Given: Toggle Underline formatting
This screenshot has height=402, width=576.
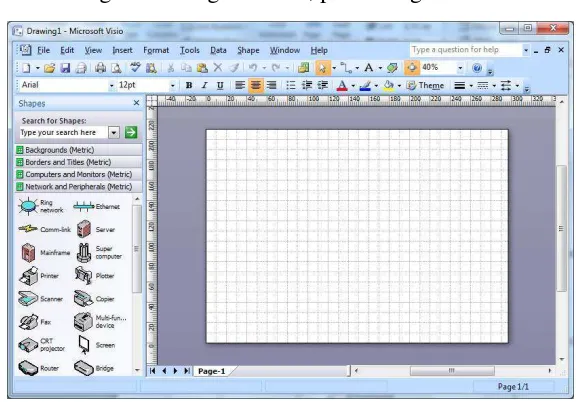Looking at the screenshot, I should [x=220, y=86].
